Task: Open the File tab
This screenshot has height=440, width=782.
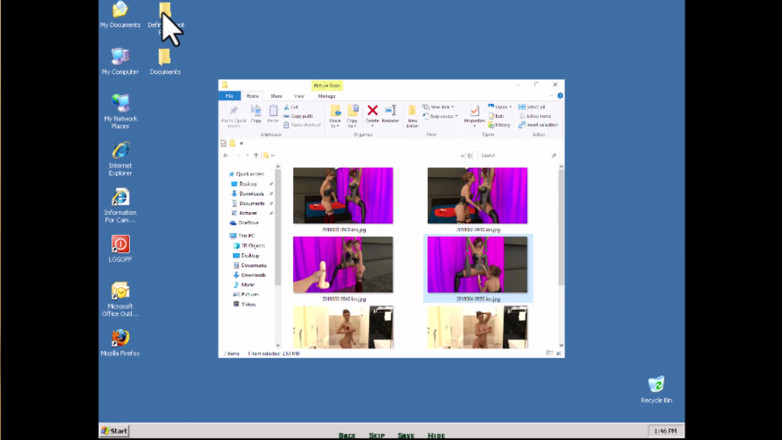Action: (x=229, y=96)
